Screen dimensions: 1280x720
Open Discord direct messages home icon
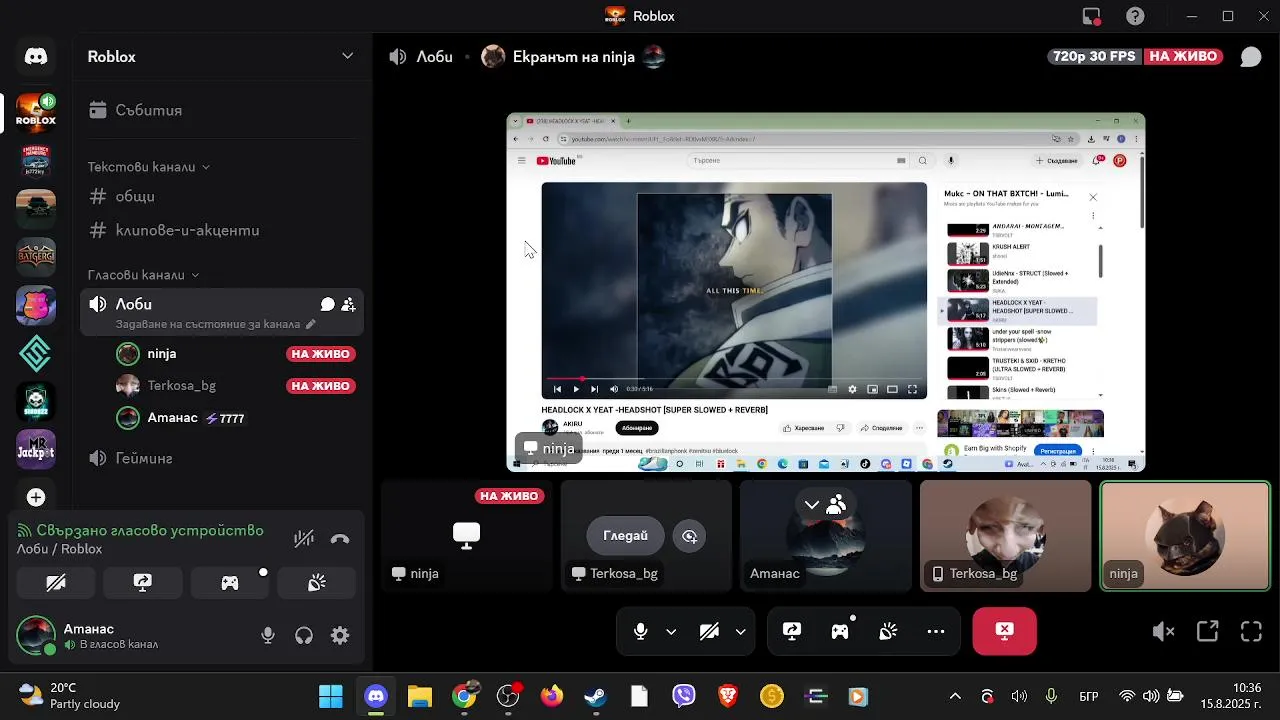36,57
